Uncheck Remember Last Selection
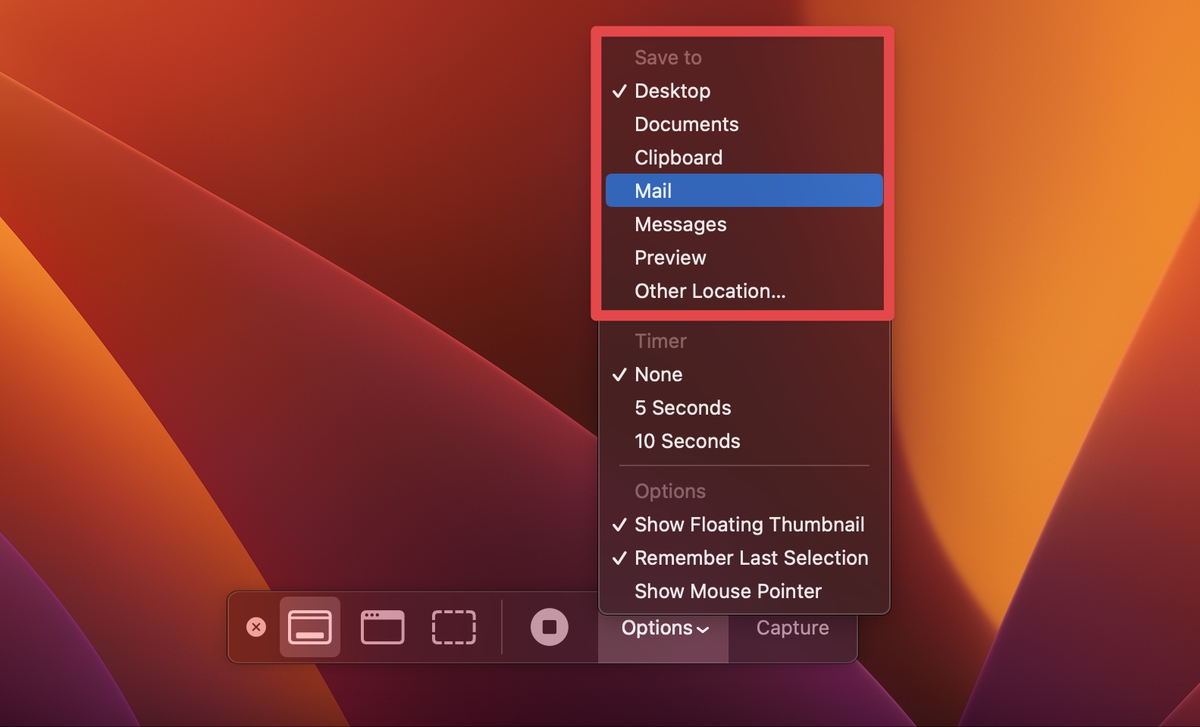1200x727 pixels. (751, 558)
